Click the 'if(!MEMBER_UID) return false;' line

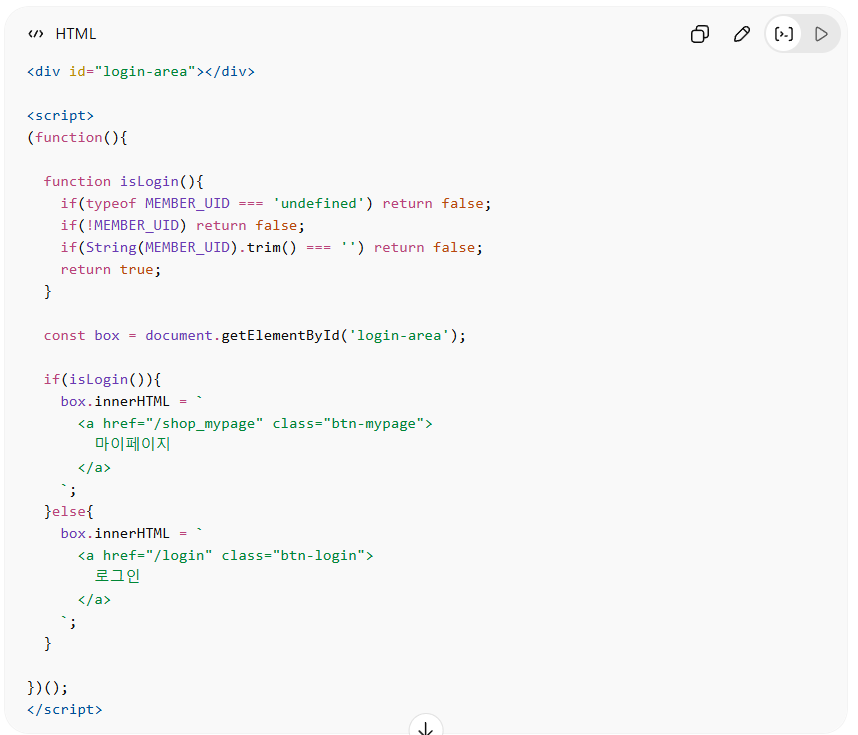pyautogui.click(x=182, y=225)
